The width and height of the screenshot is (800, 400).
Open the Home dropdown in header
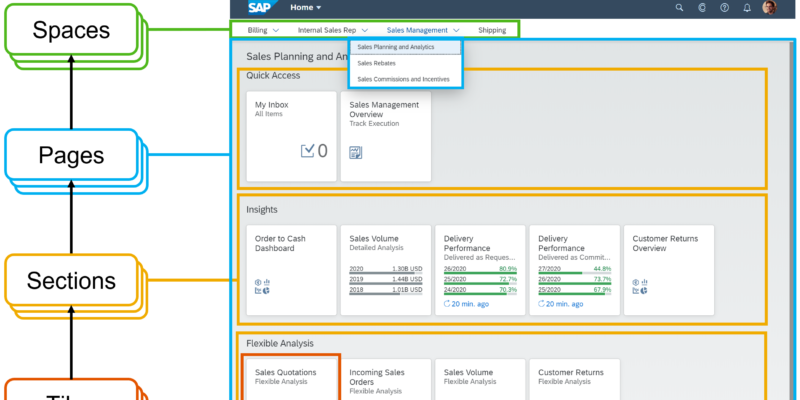[x=306, y=8]
